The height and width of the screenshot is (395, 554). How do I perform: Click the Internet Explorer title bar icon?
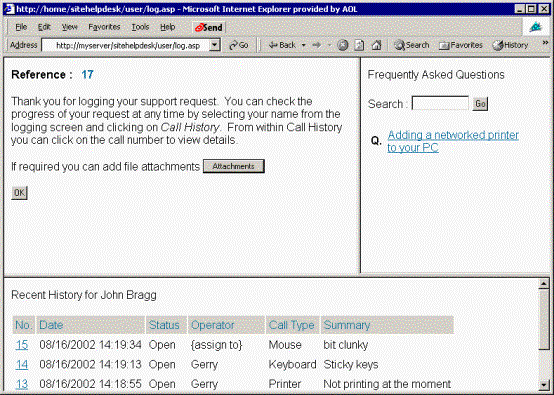[x=10, y=9]
